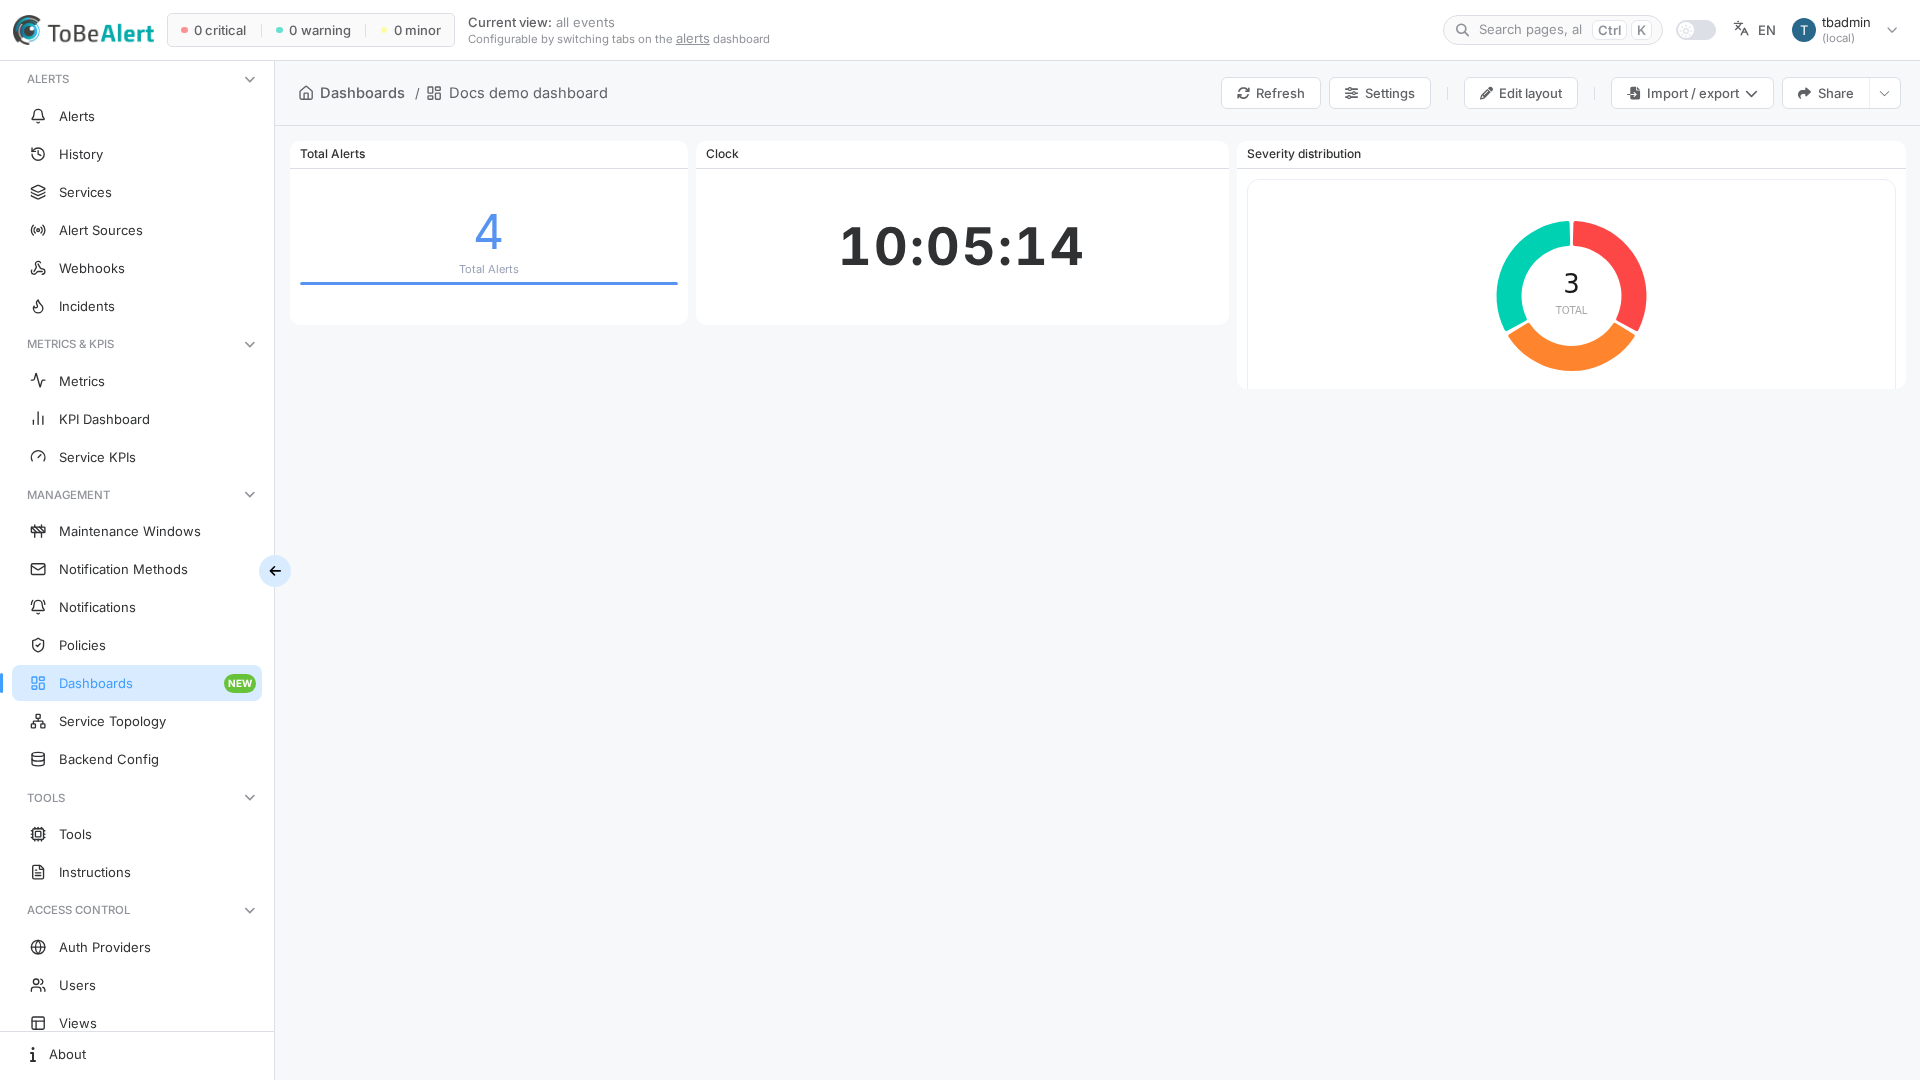Open Alert Sources via the broadcast icon

(38, 230)
